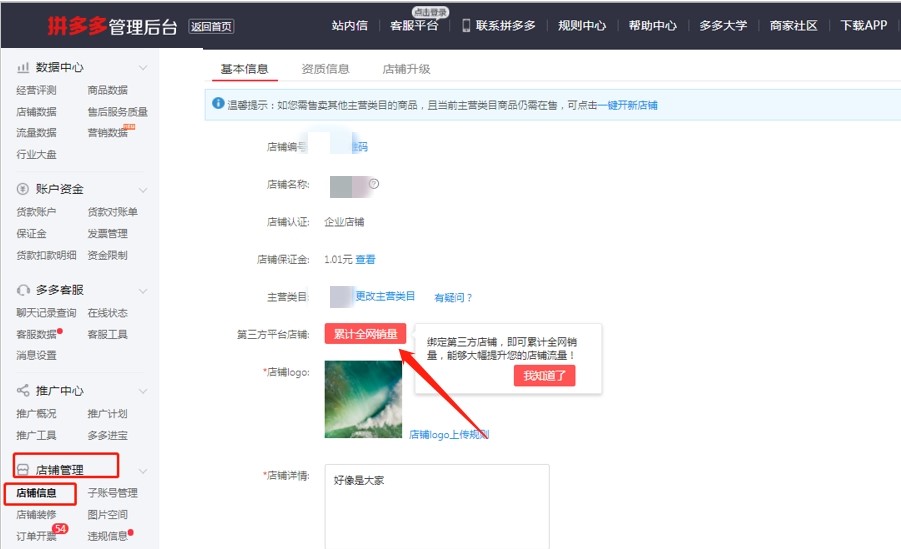This screenshot has height=549, width=901.
Task: Open 商家社区 in the top navigation
Action: [x=794, y=26]
